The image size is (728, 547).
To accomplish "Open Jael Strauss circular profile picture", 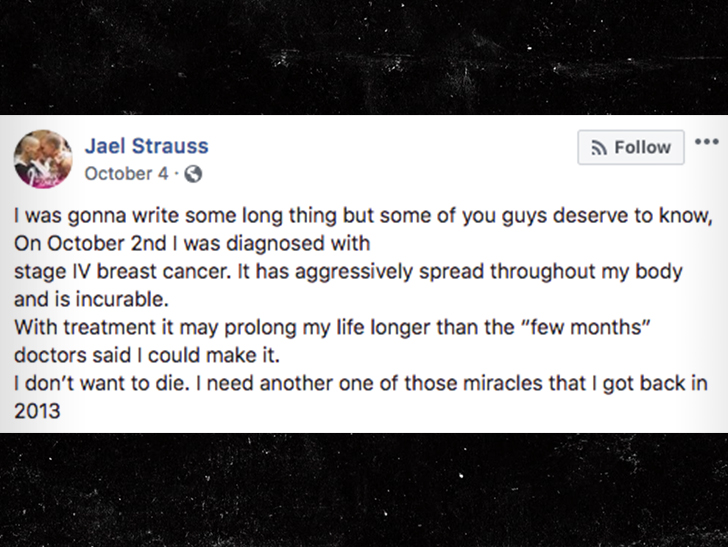I will click(x=43, y=159).
